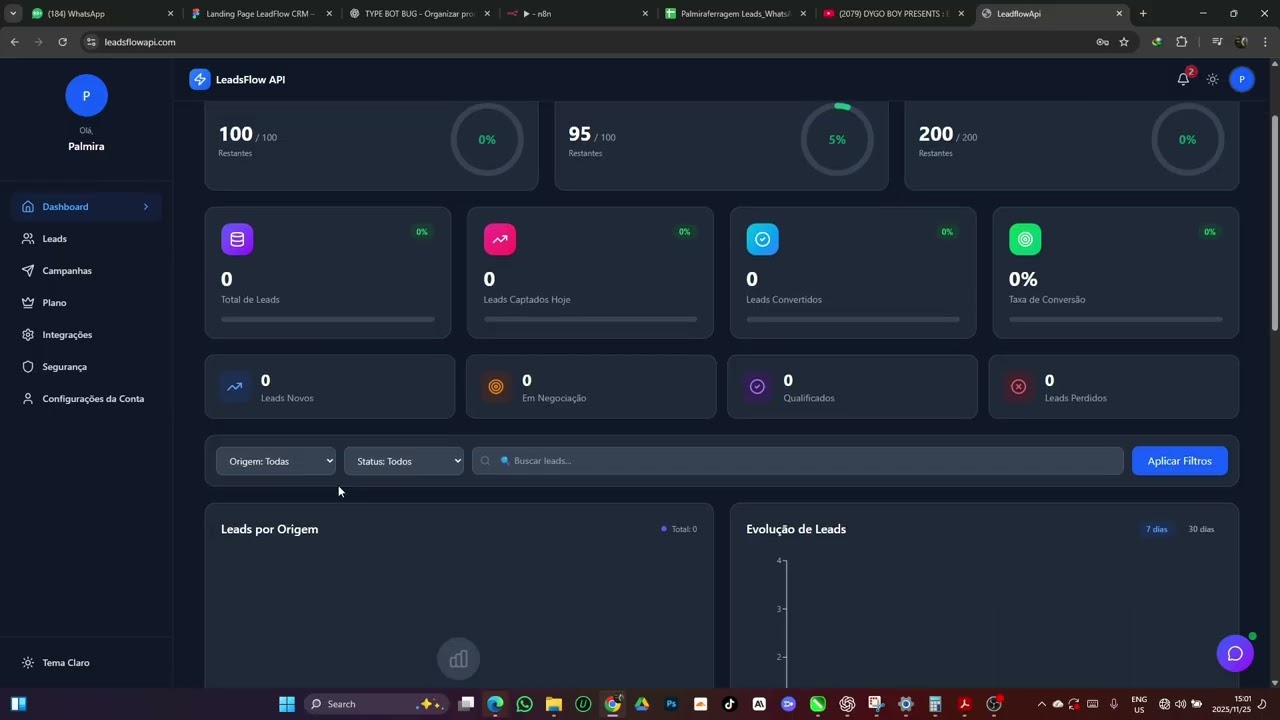Toggle theme with sun icon in header

coord(1212,79)
